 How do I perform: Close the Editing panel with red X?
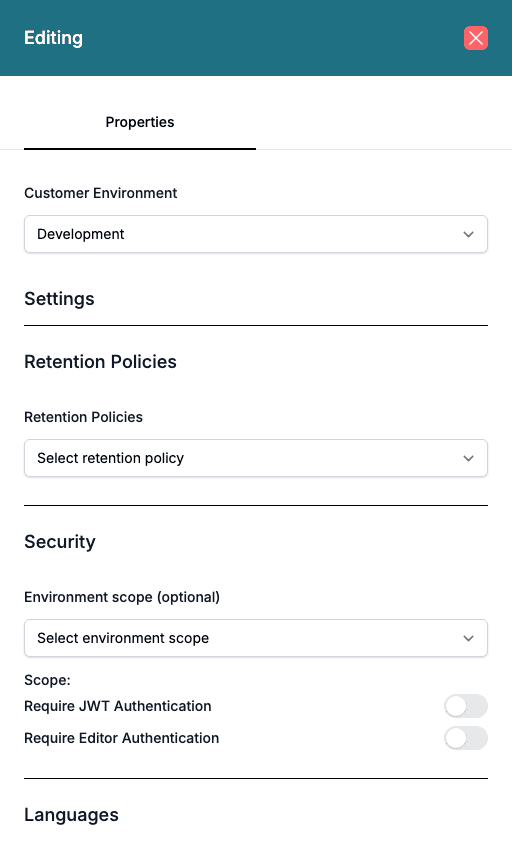coord(476,38)
